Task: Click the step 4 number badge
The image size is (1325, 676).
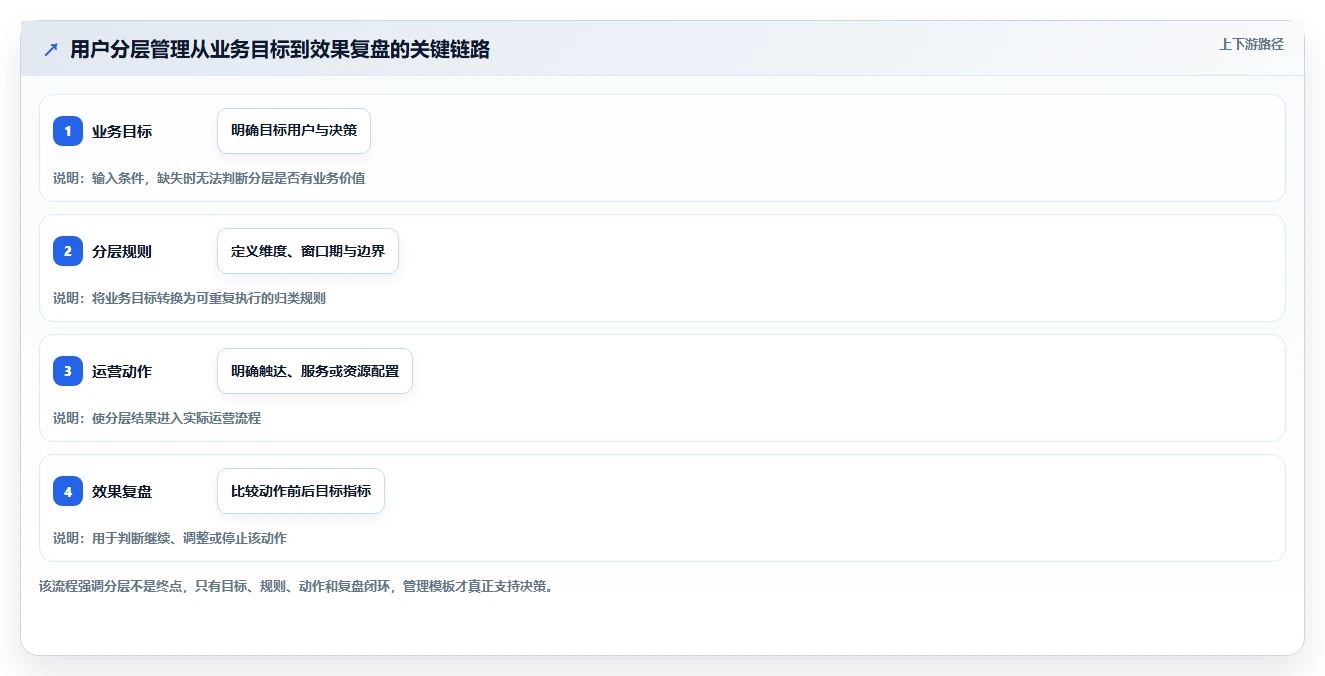Action: coord(68,491)
